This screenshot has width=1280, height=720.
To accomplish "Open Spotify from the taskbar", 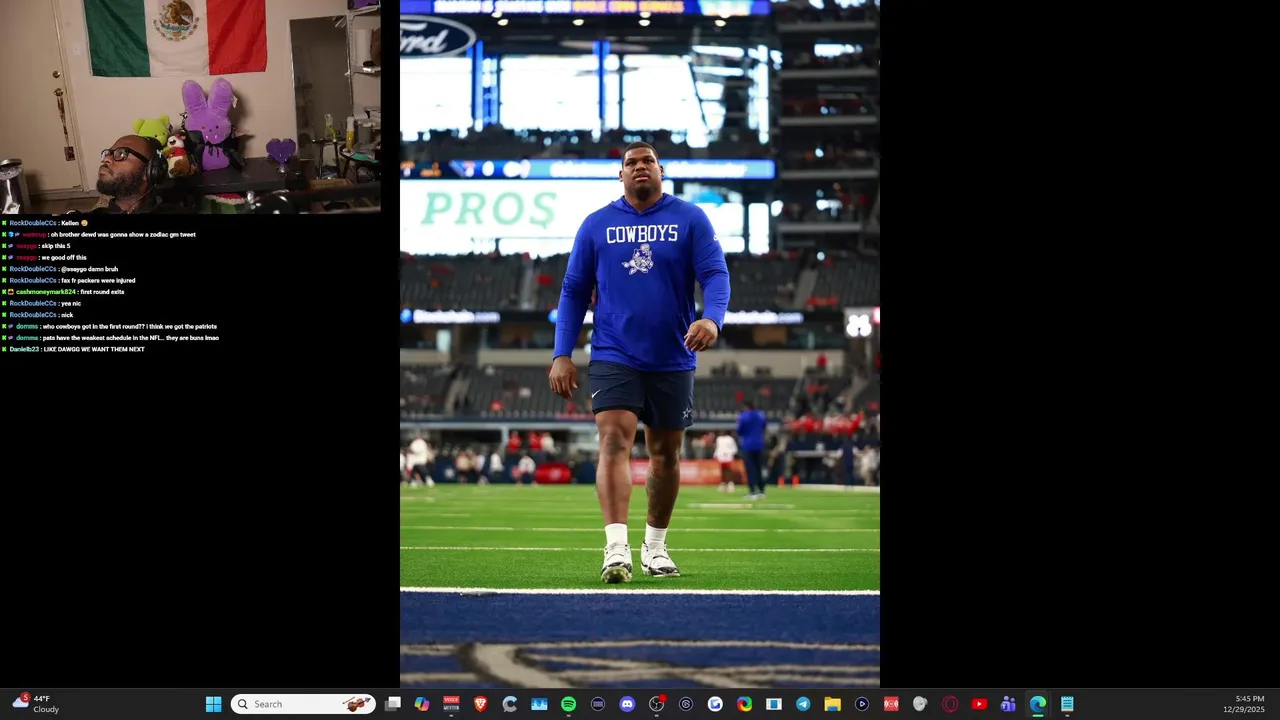I will coord(568,704).
